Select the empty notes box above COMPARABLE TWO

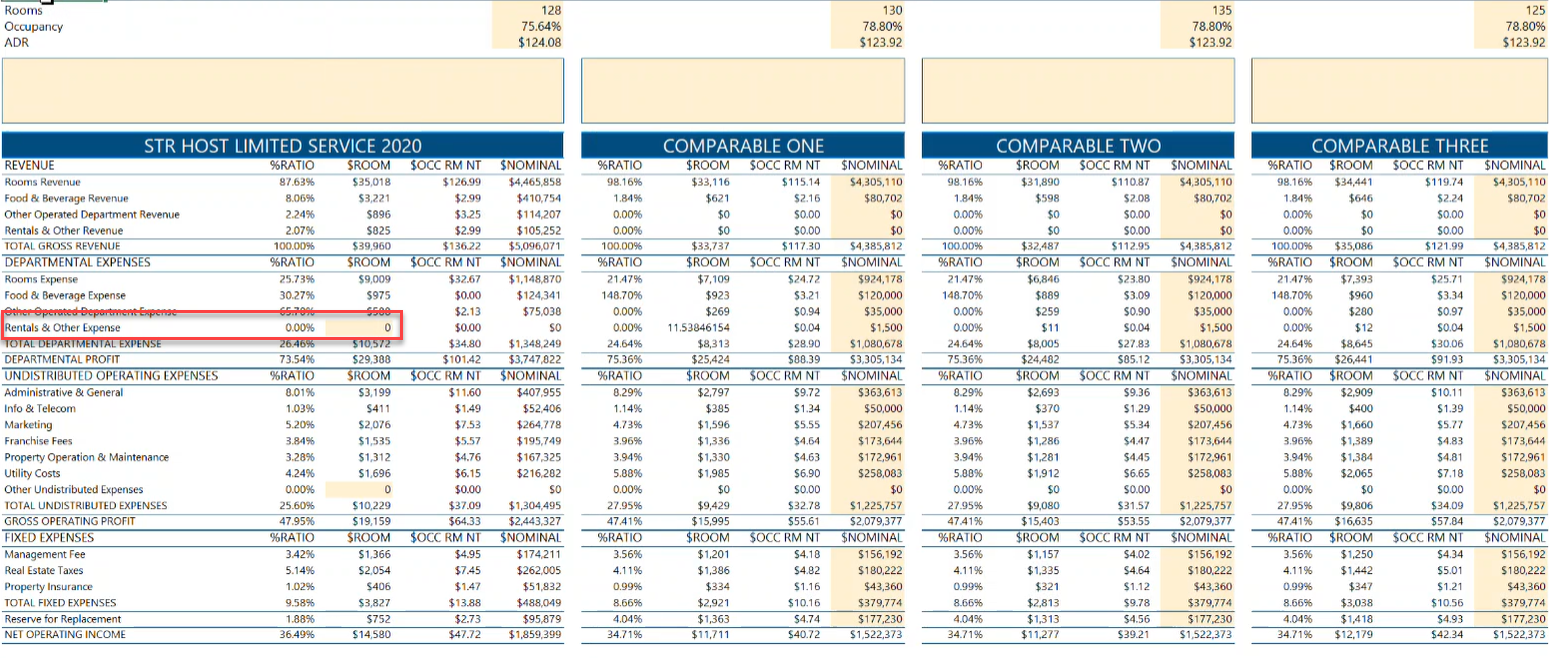[x=1078, y=90]
